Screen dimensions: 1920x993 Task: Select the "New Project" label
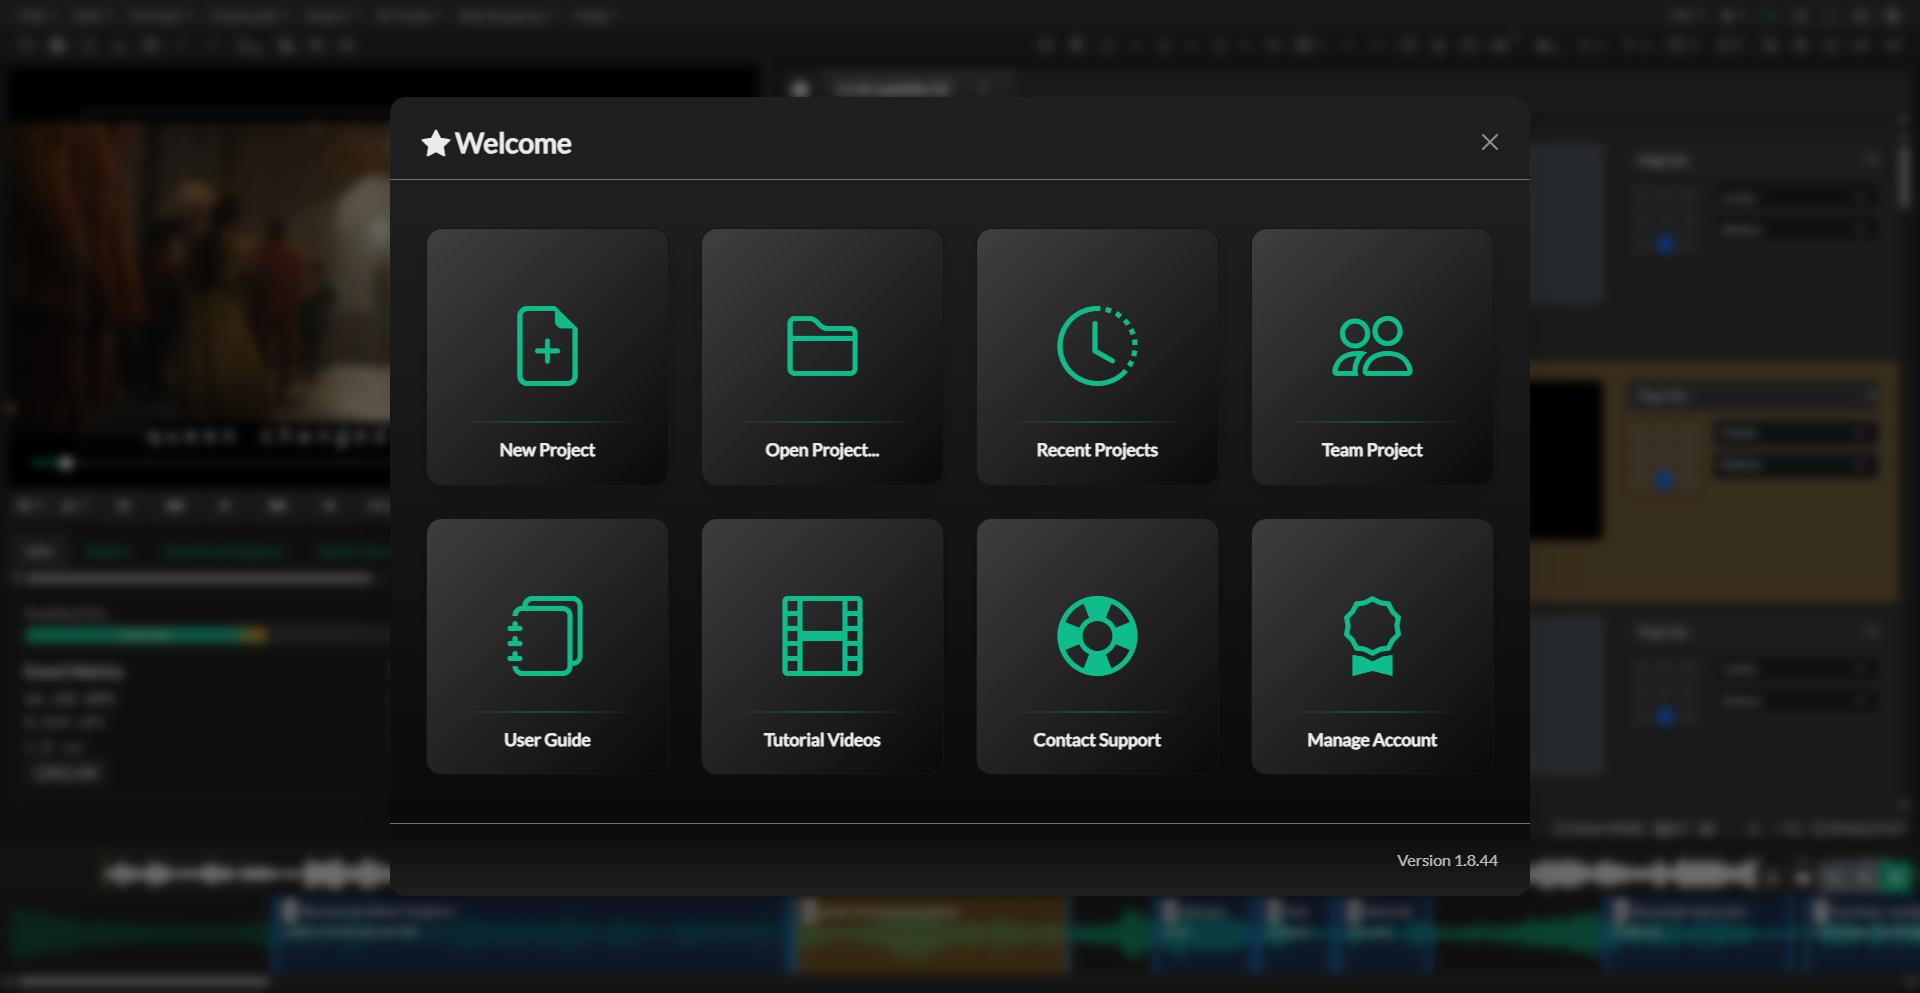tap(547, 450)
